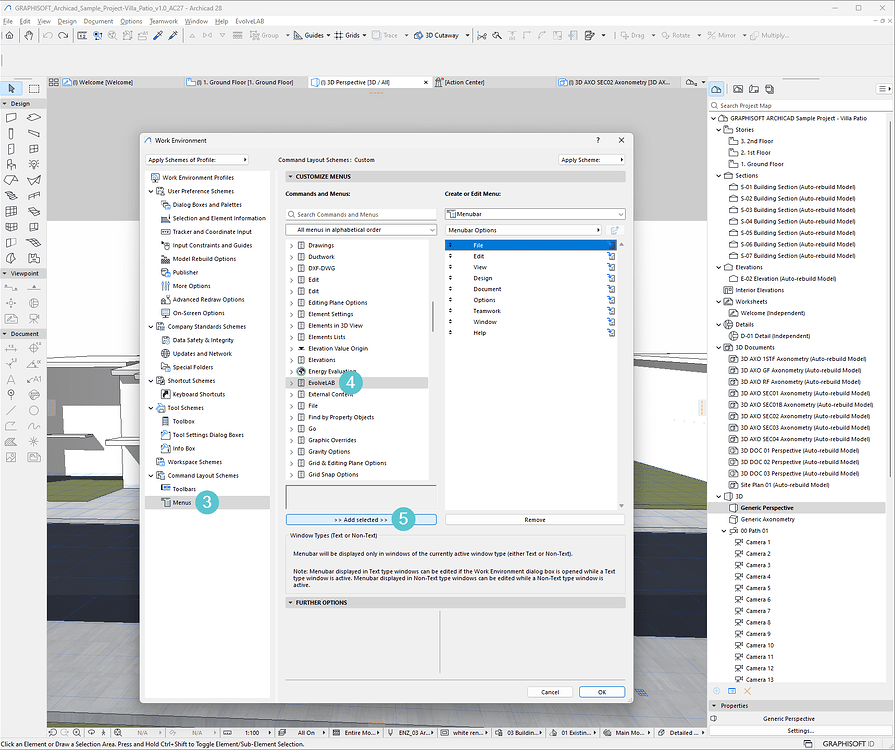Select the Wall tool in the Design toolbox
The image size is (895, 750).
(x=11, y=117)
